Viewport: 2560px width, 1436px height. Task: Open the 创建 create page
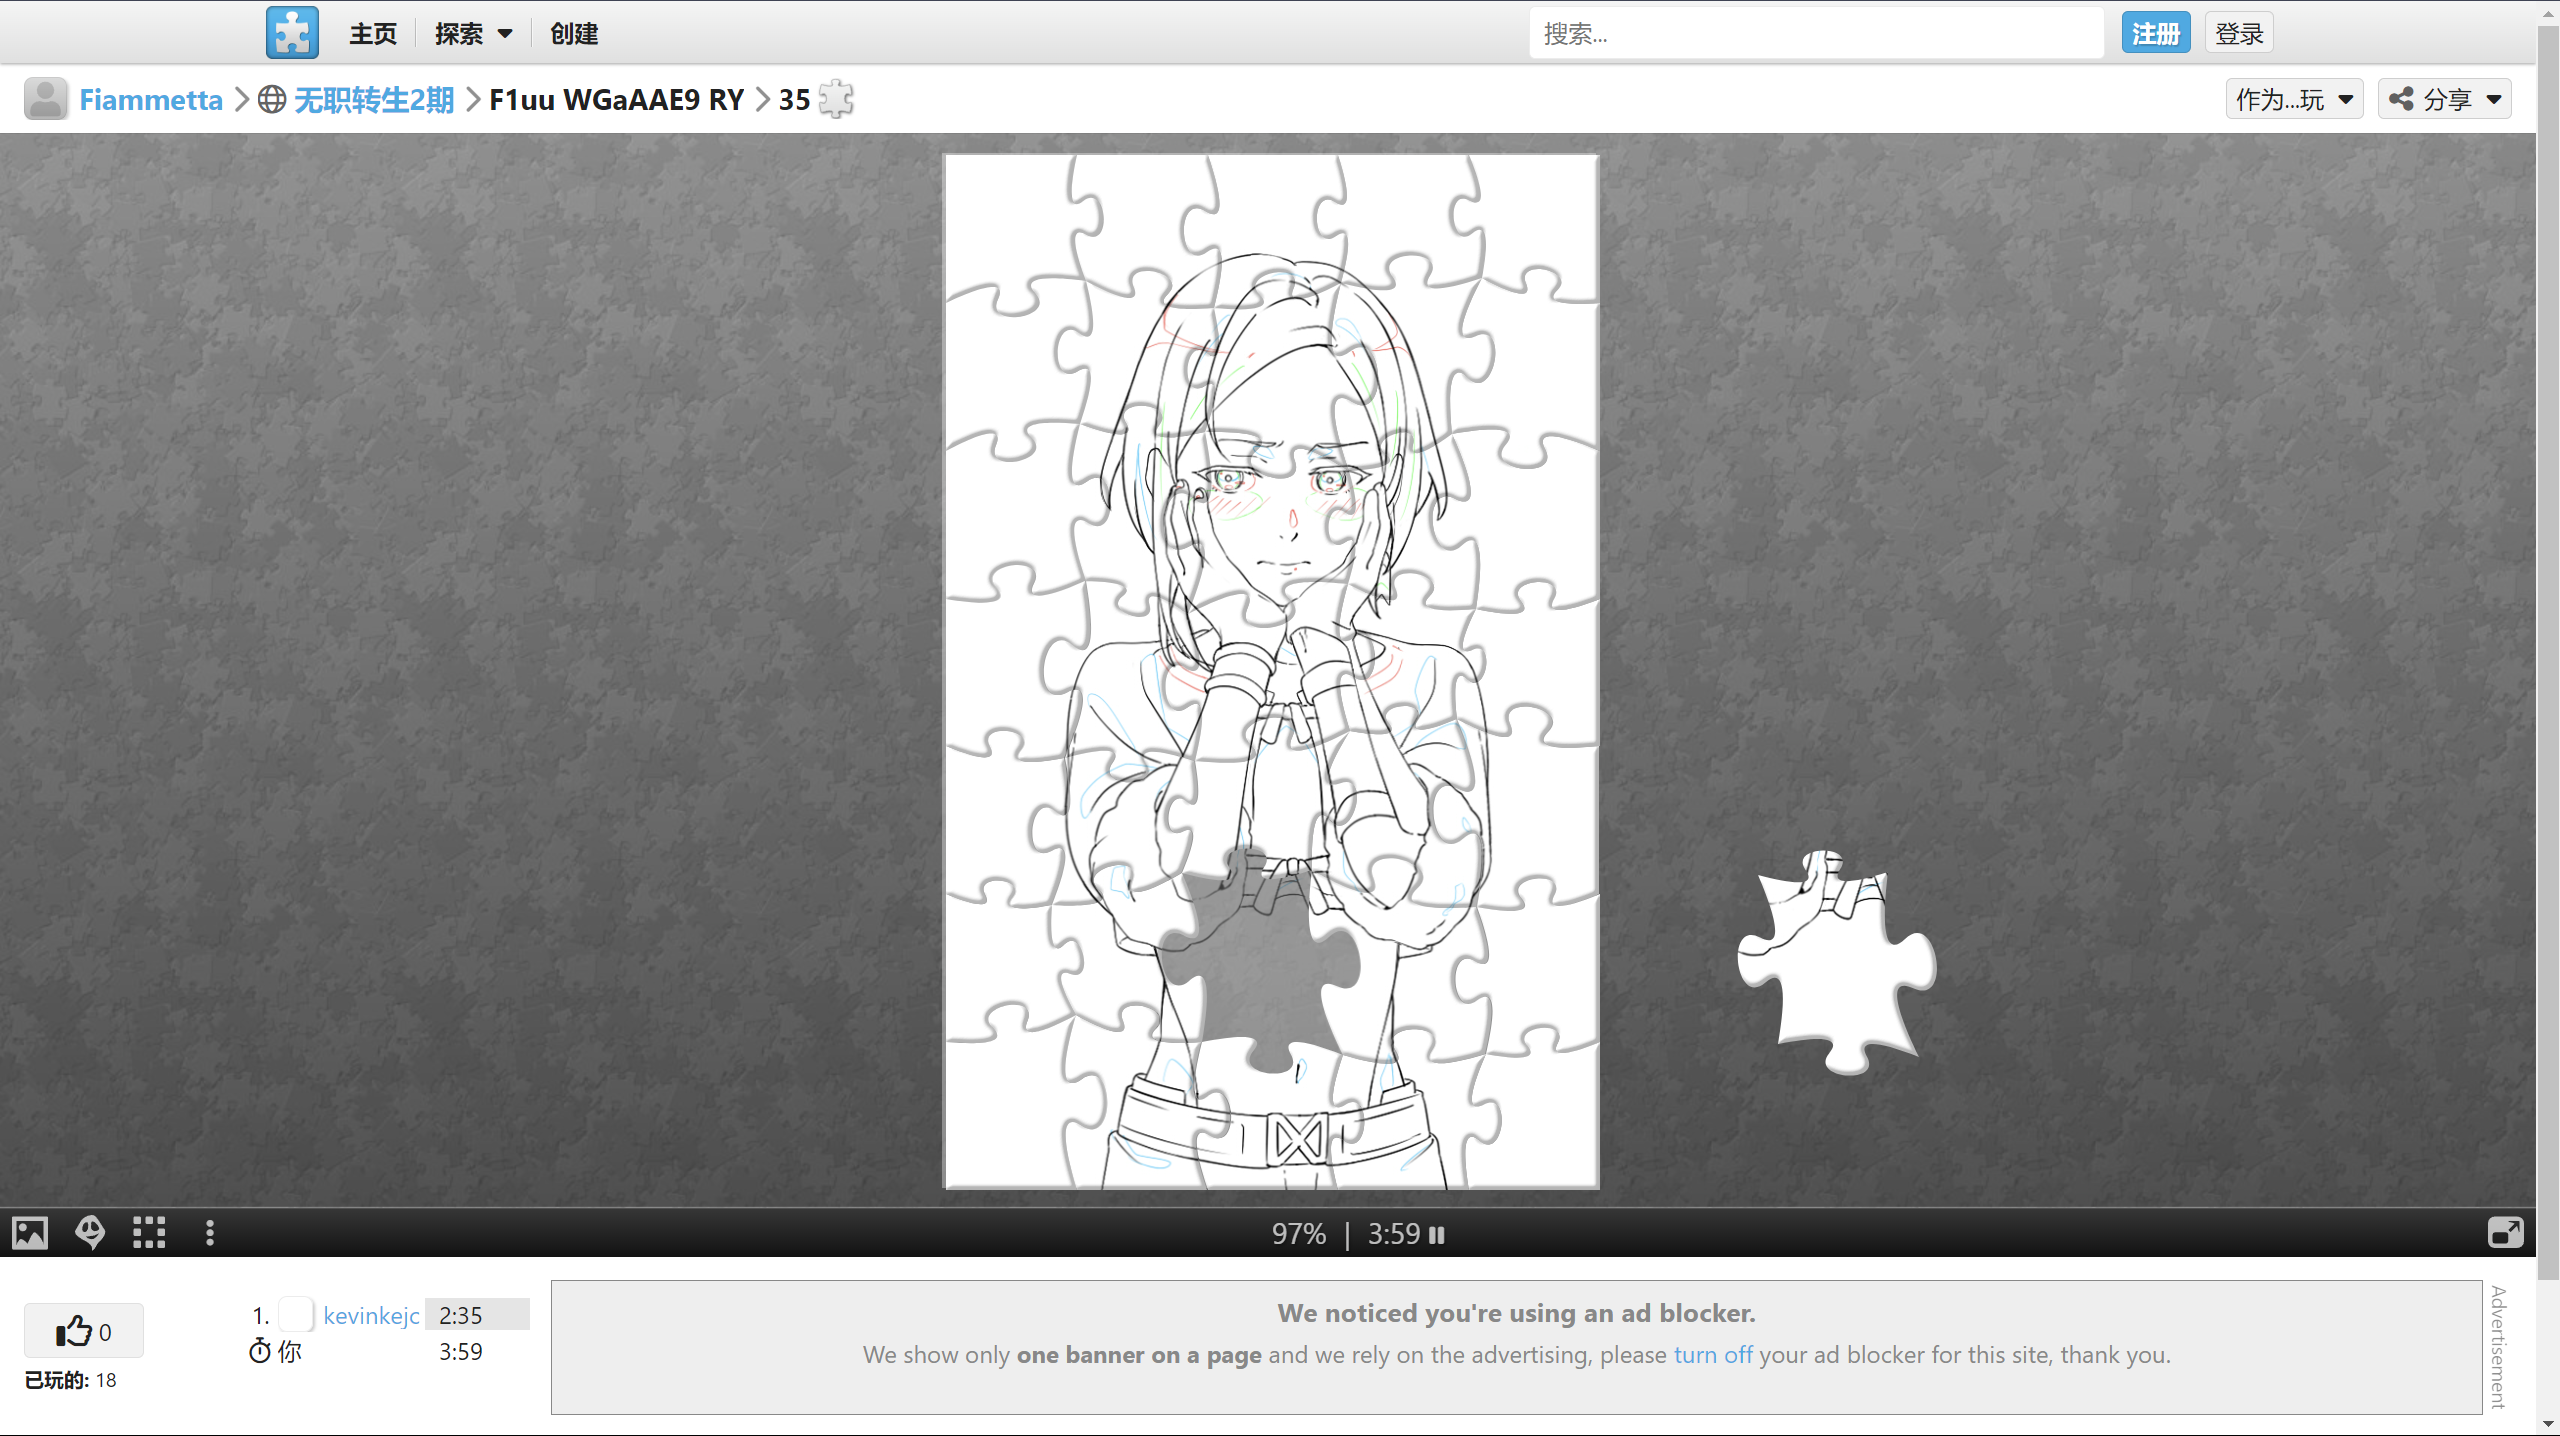click(574, 34)
